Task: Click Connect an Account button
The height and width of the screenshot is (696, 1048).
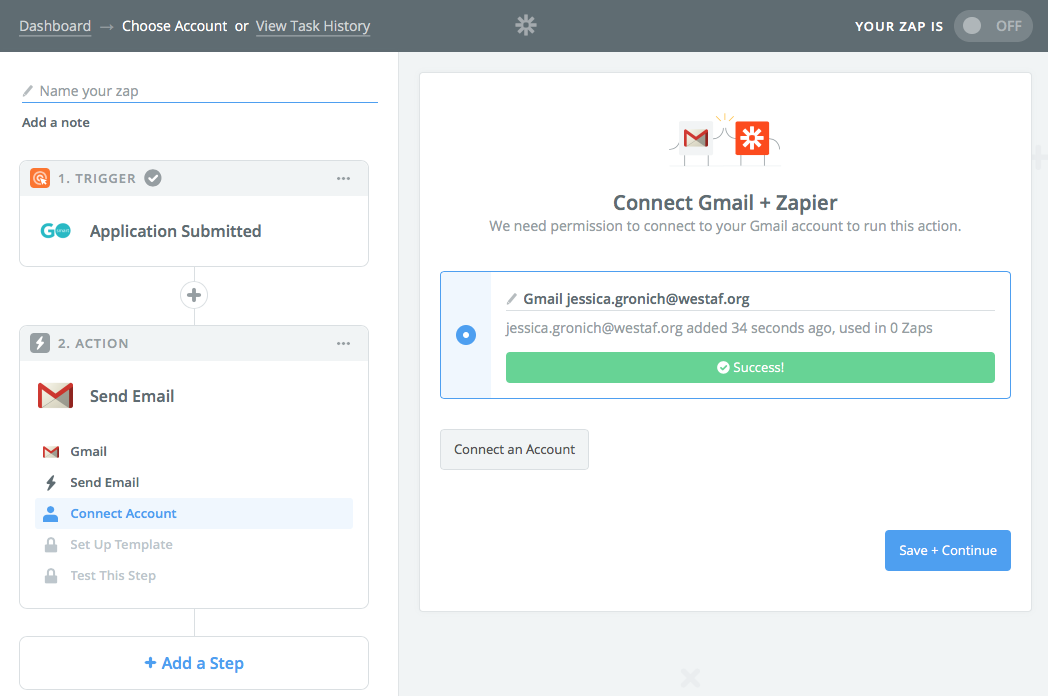Action: [514, 449]
